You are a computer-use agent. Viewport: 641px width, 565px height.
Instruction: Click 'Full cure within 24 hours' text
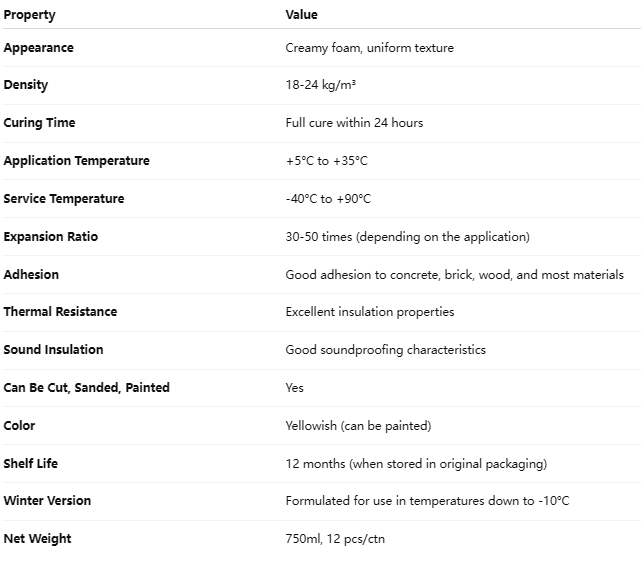[354, 123]
